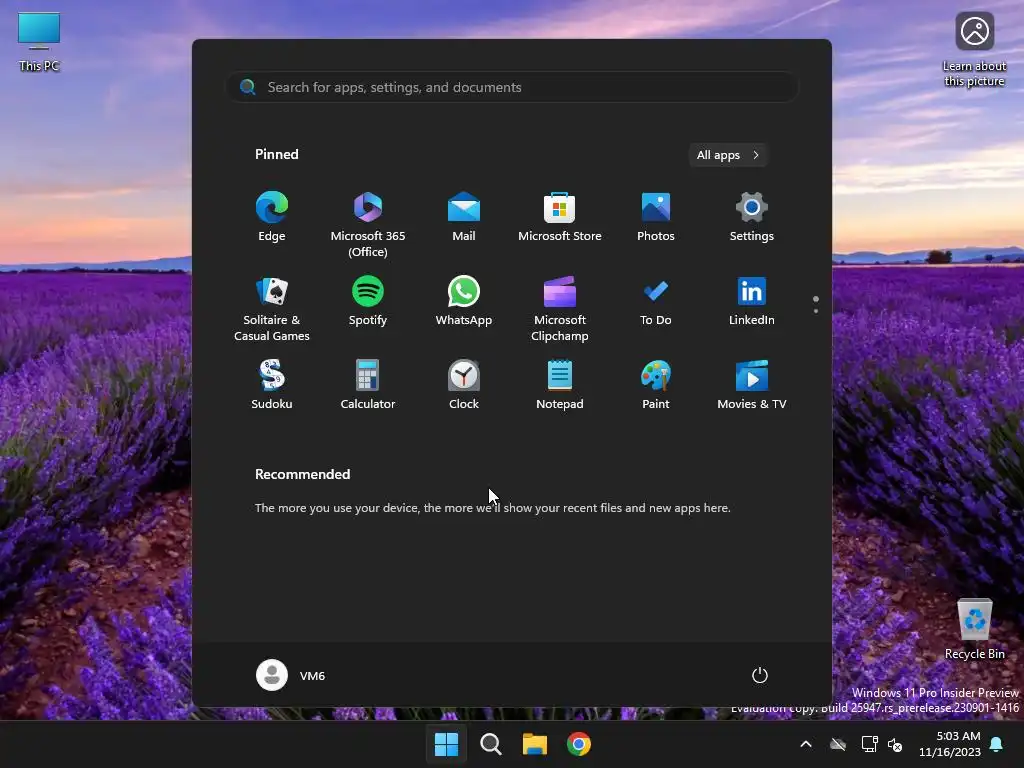The height and width of the screenshot is (768, 1024).
Task: Click the muted volume tray icon
Action: (x=895, y=744)
